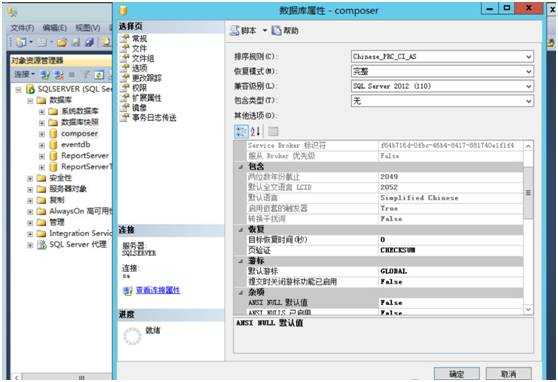Open the 事务日志传送 page

tap(154, 117)
